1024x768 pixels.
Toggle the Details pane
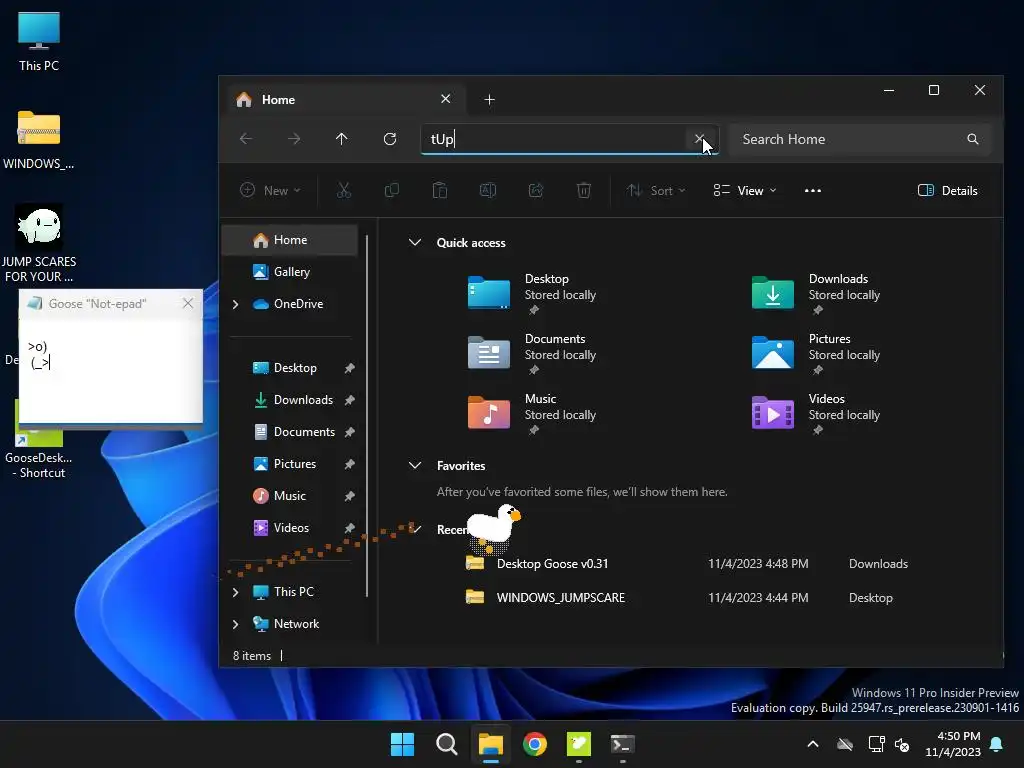click(x=948, y=191)
